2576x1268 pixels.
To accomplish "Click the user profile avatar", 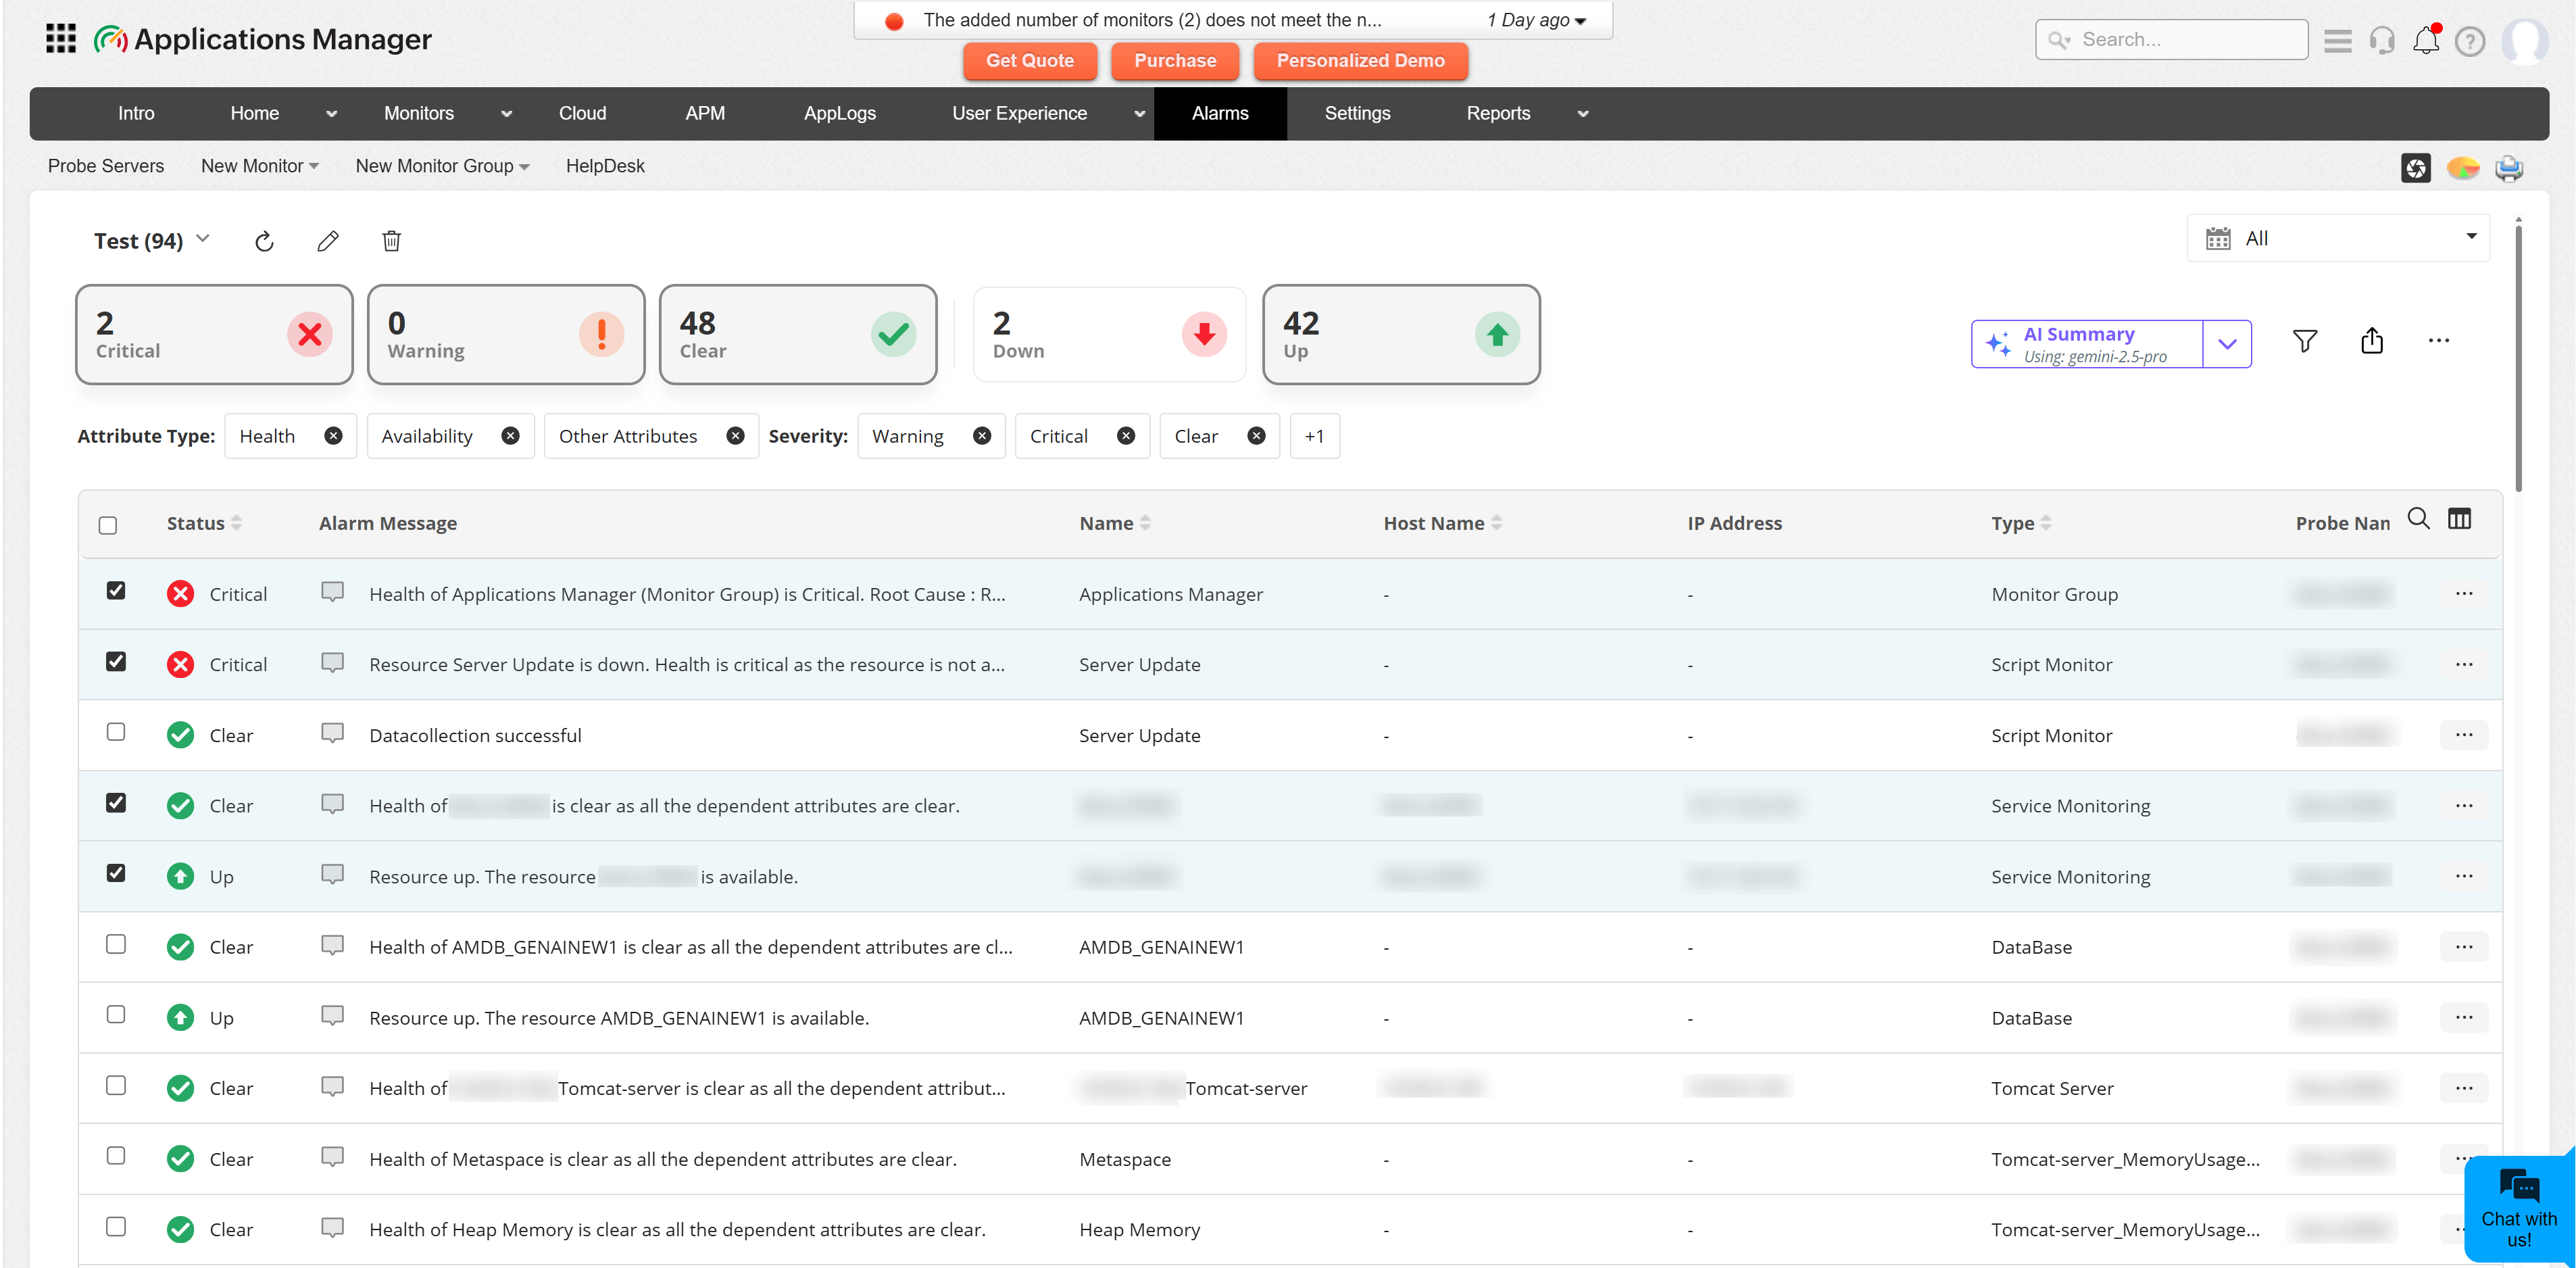I will pos(2525,41).
